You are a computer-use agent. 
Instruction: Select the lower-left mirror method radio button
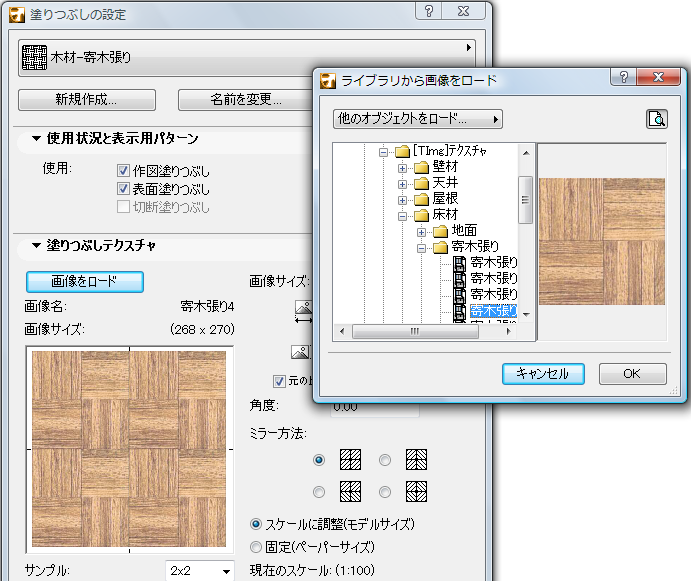tap(319, 492)
